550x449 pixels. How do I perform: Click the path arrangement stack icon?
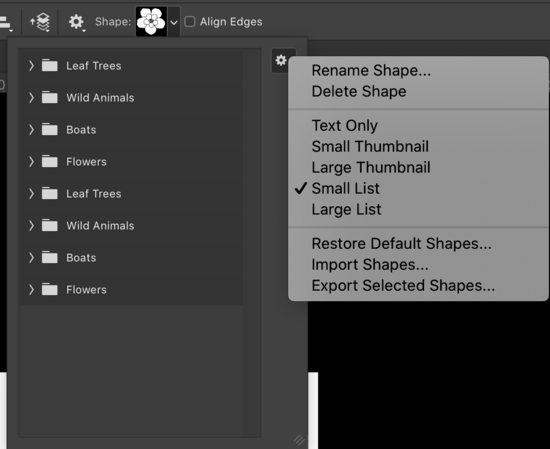(x=41, y=22)
